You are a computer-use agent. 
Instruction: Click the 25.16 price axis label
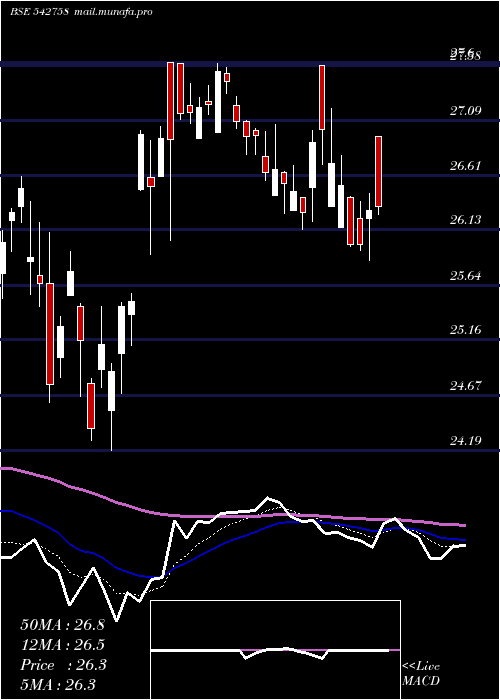(x=466, y=330)
